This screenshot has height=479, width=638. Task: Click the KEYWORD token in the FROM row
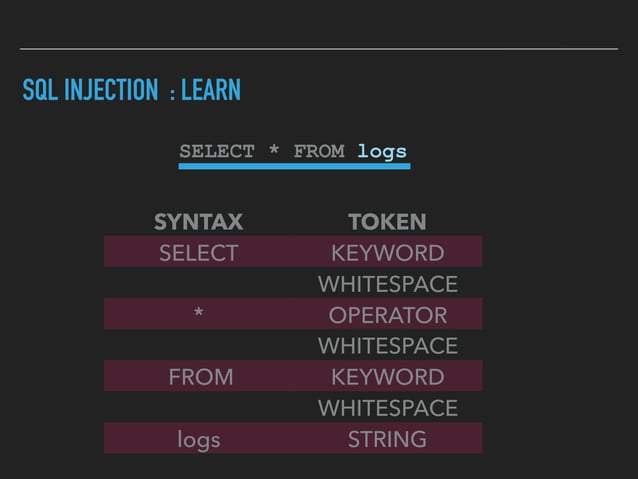pos(387,377)
